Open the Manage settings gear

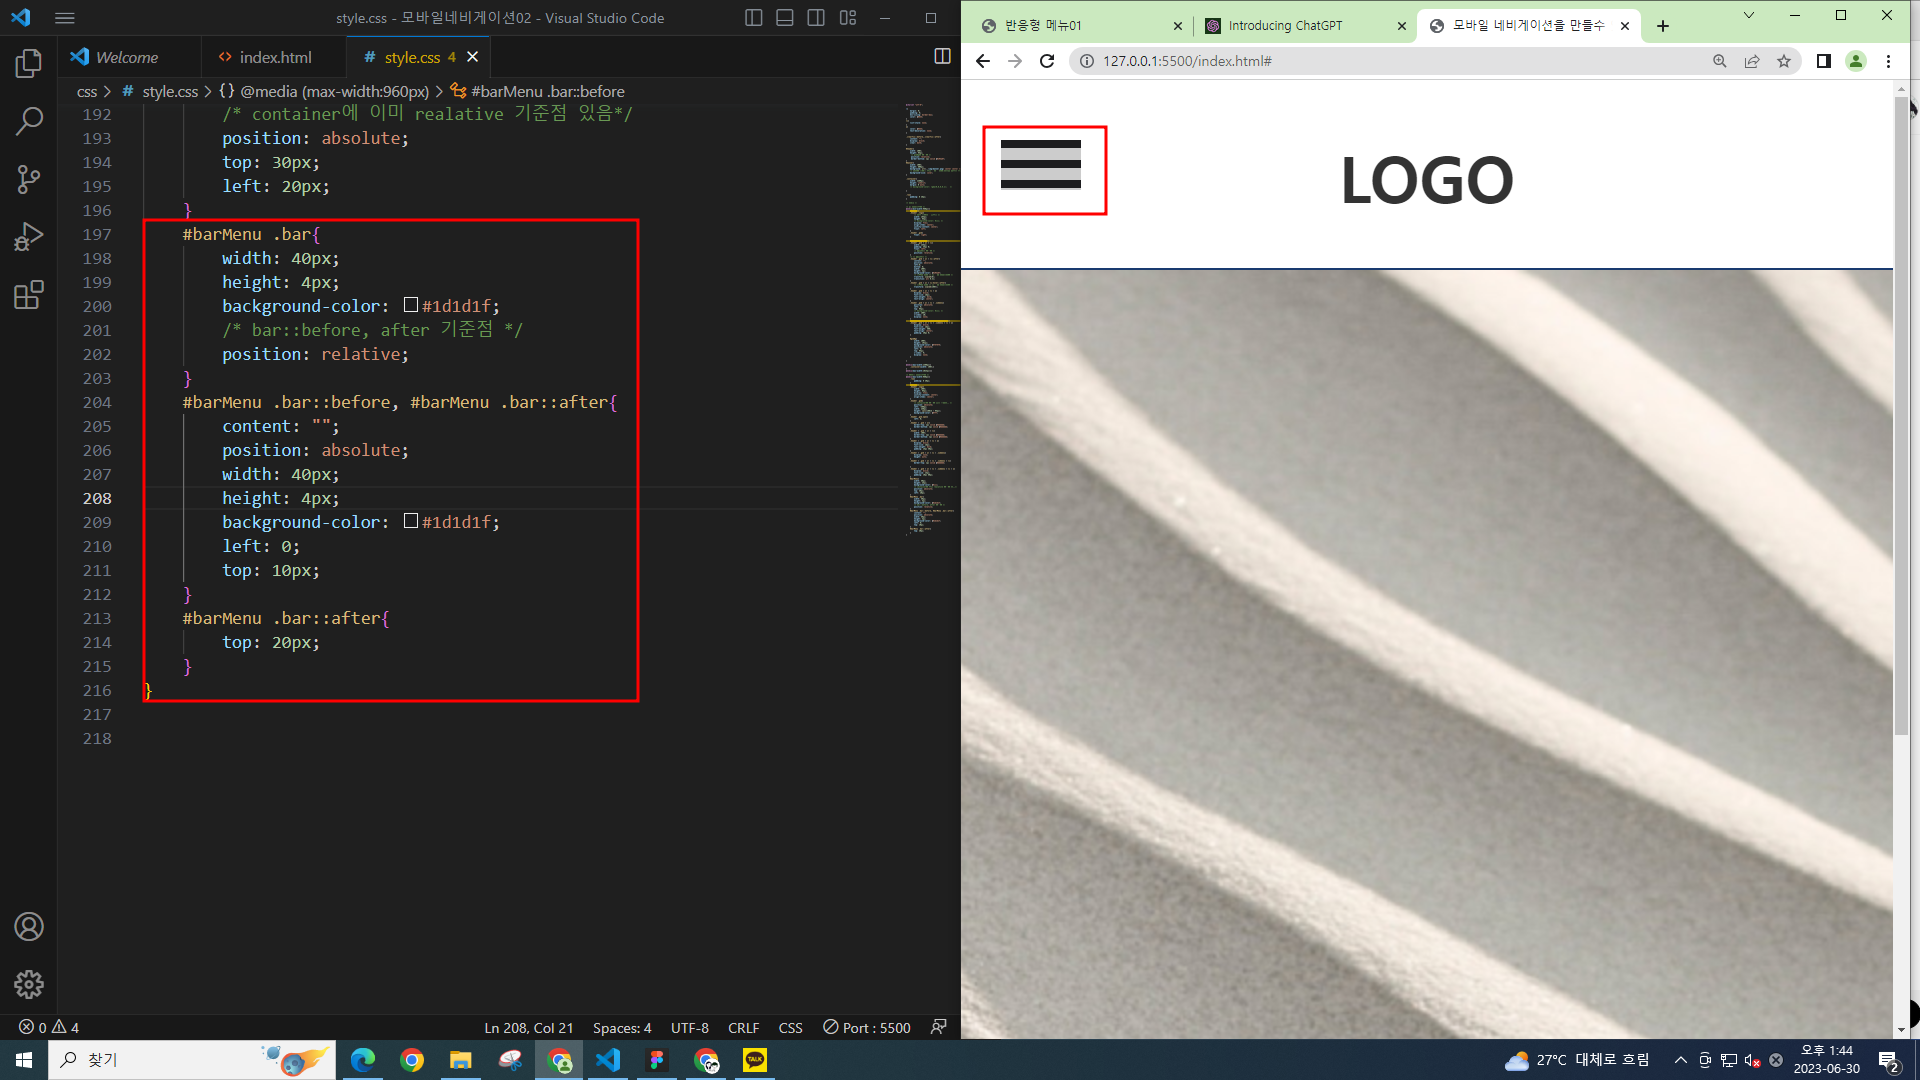(x=29, y=984)
